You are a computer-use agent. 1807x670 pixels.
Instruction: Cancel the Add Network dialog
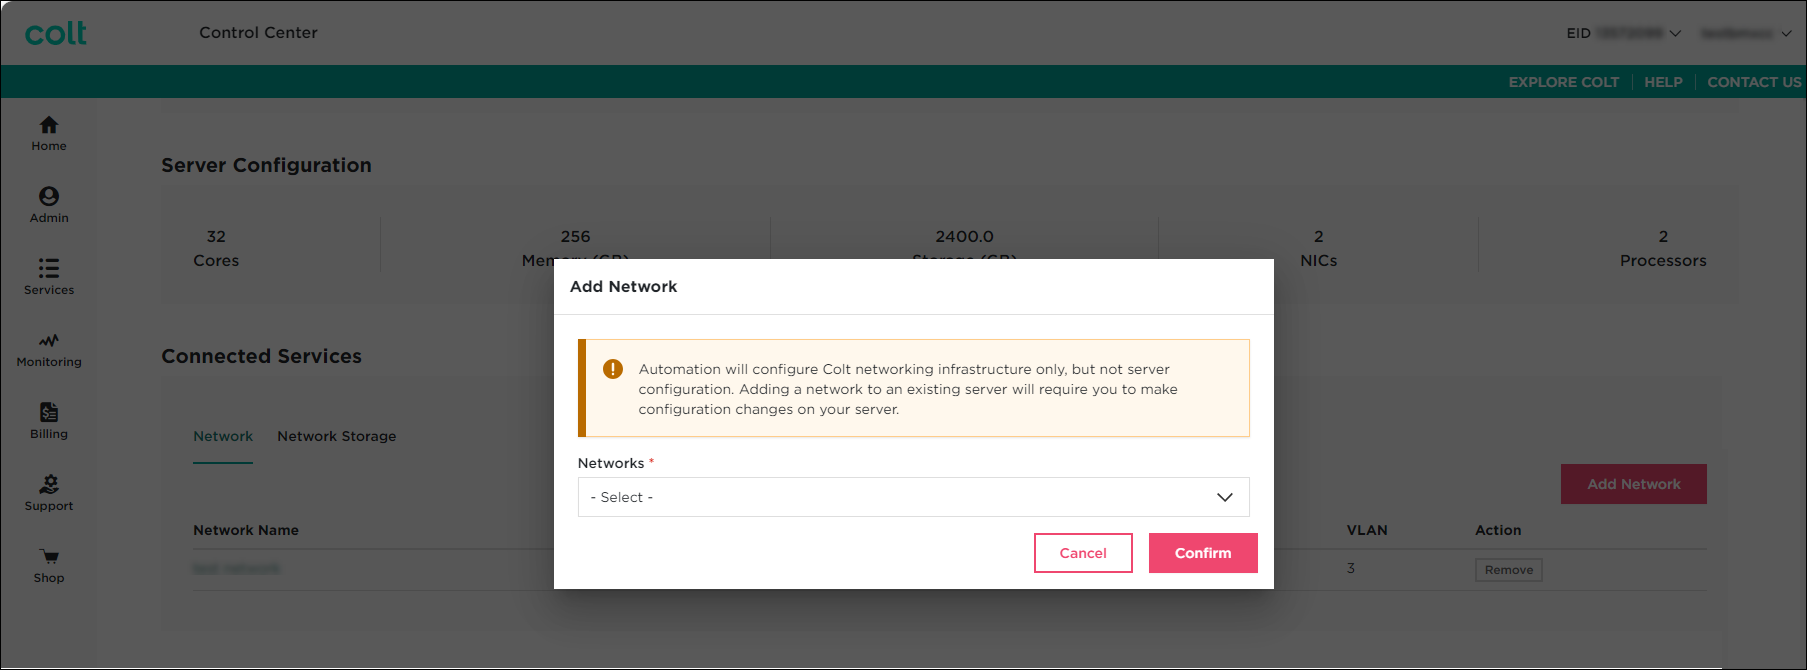point(1083,553)
